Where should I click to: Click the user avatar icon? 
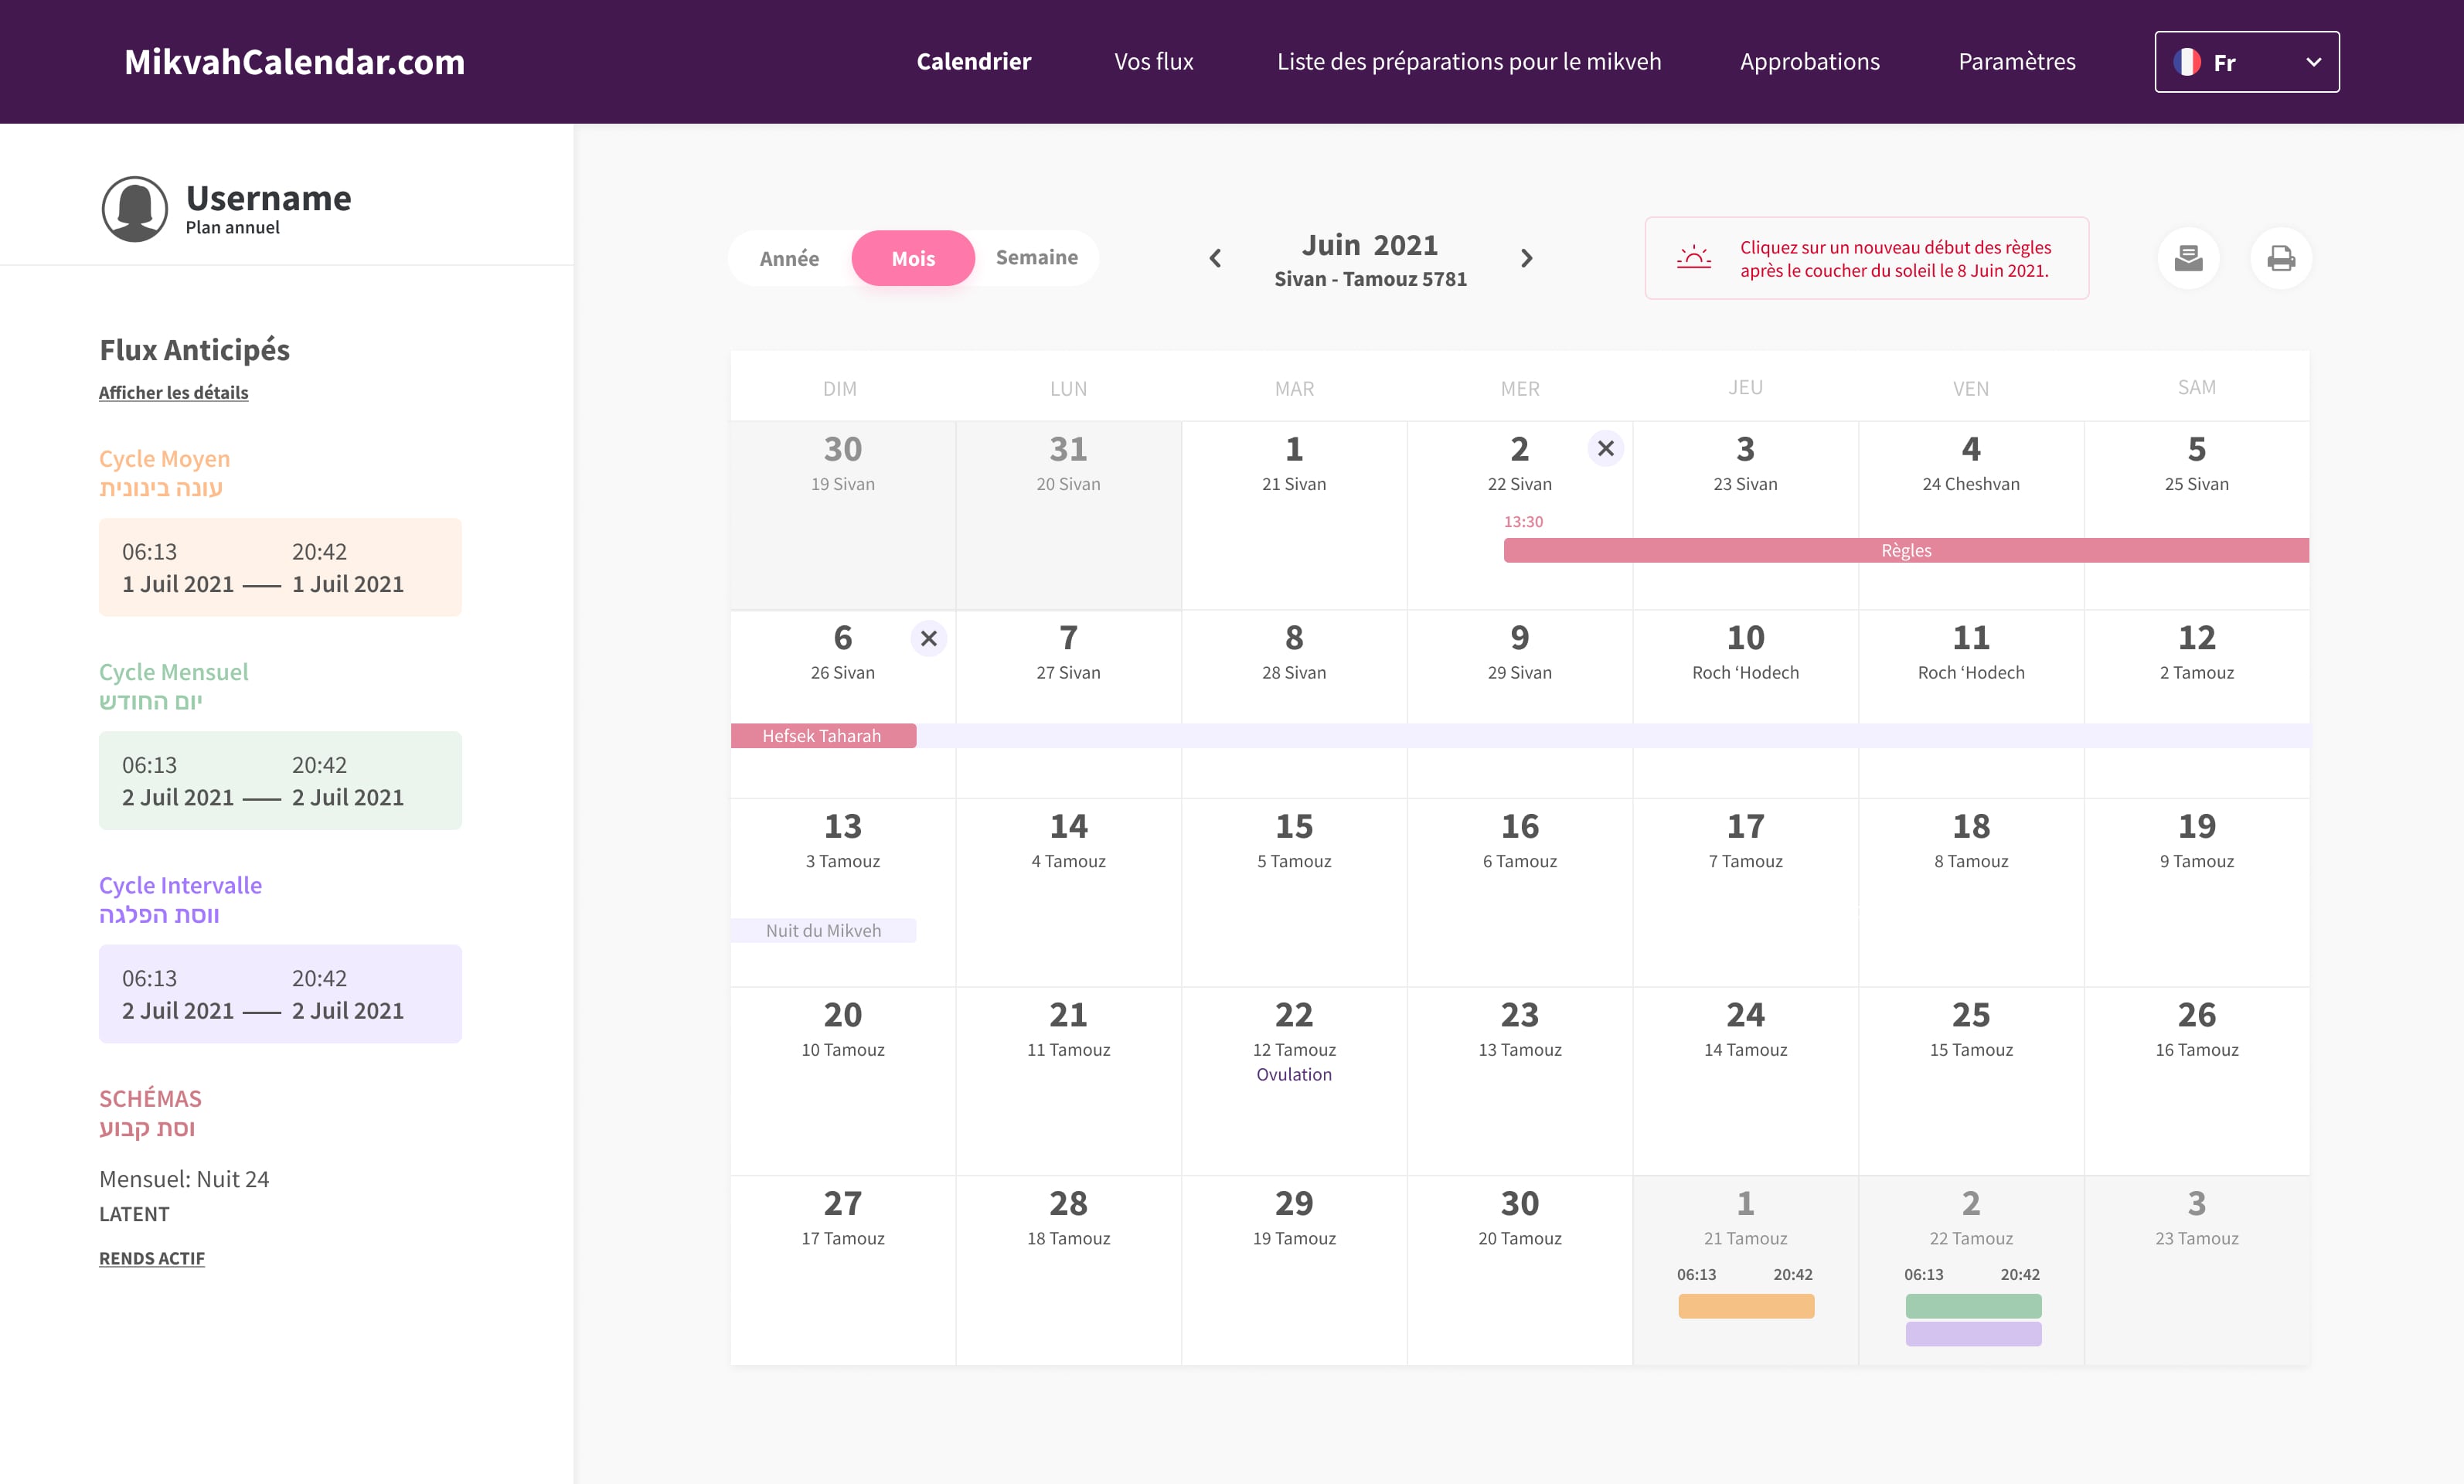point(134,209)
